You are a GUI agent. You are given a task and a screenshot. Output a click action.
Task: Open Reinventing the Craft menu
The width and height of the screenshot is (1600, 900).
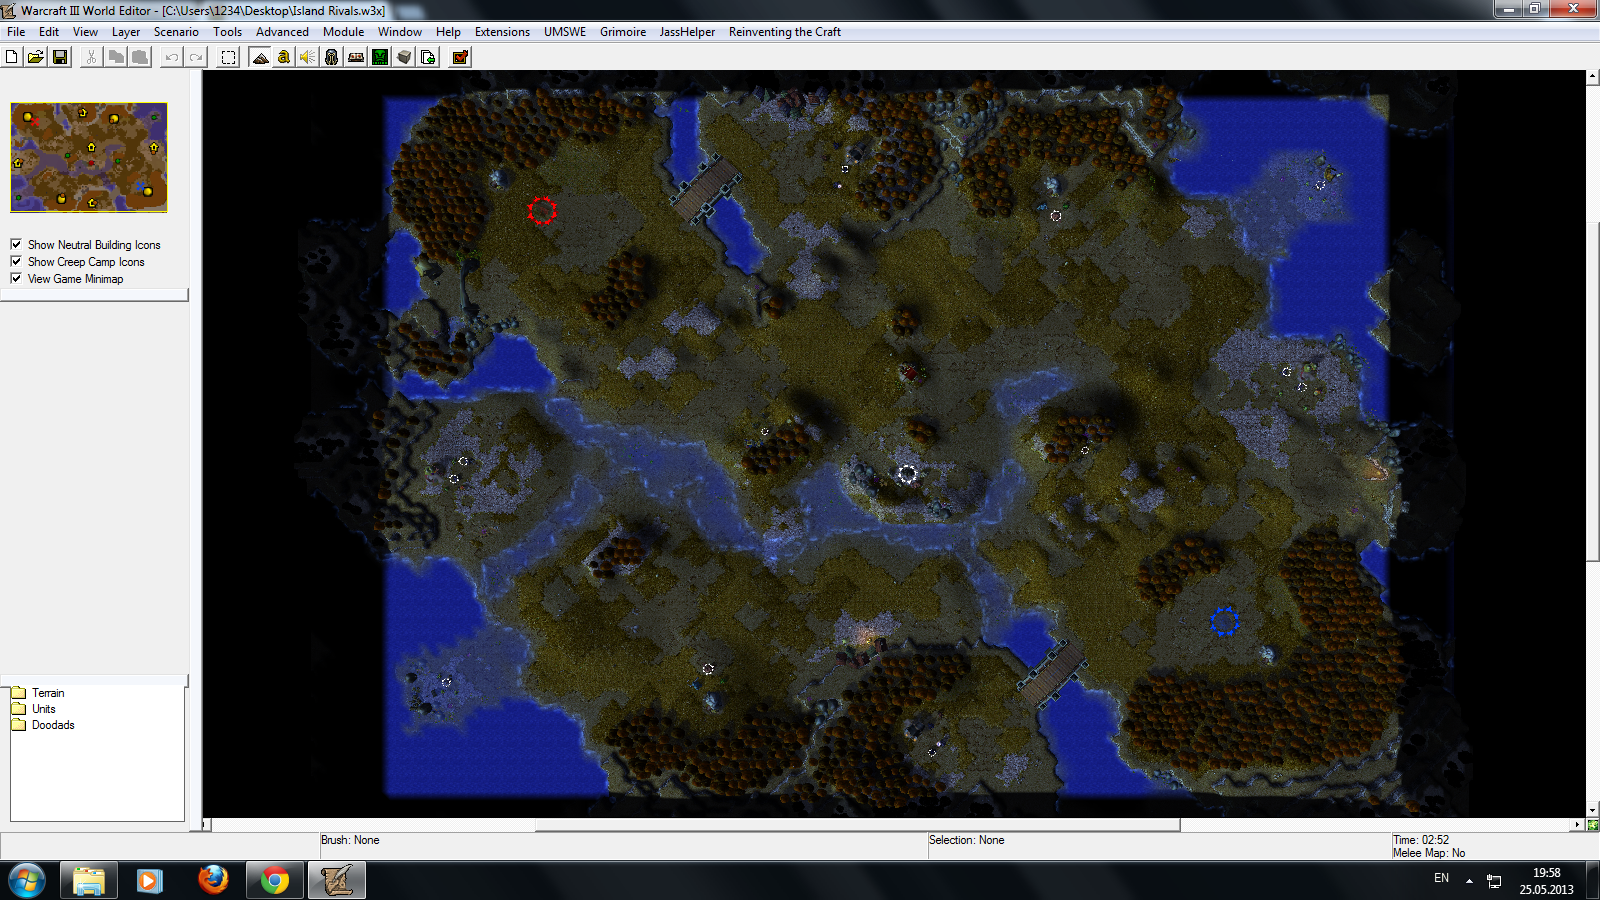tap(785, 32)
